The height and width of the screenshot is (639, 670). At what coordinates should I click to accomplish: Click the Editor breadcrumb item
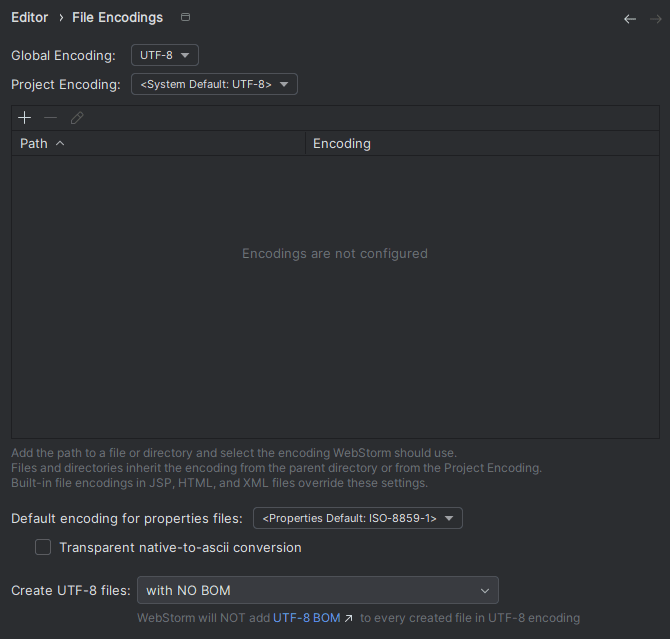click(x=29, y=18)
